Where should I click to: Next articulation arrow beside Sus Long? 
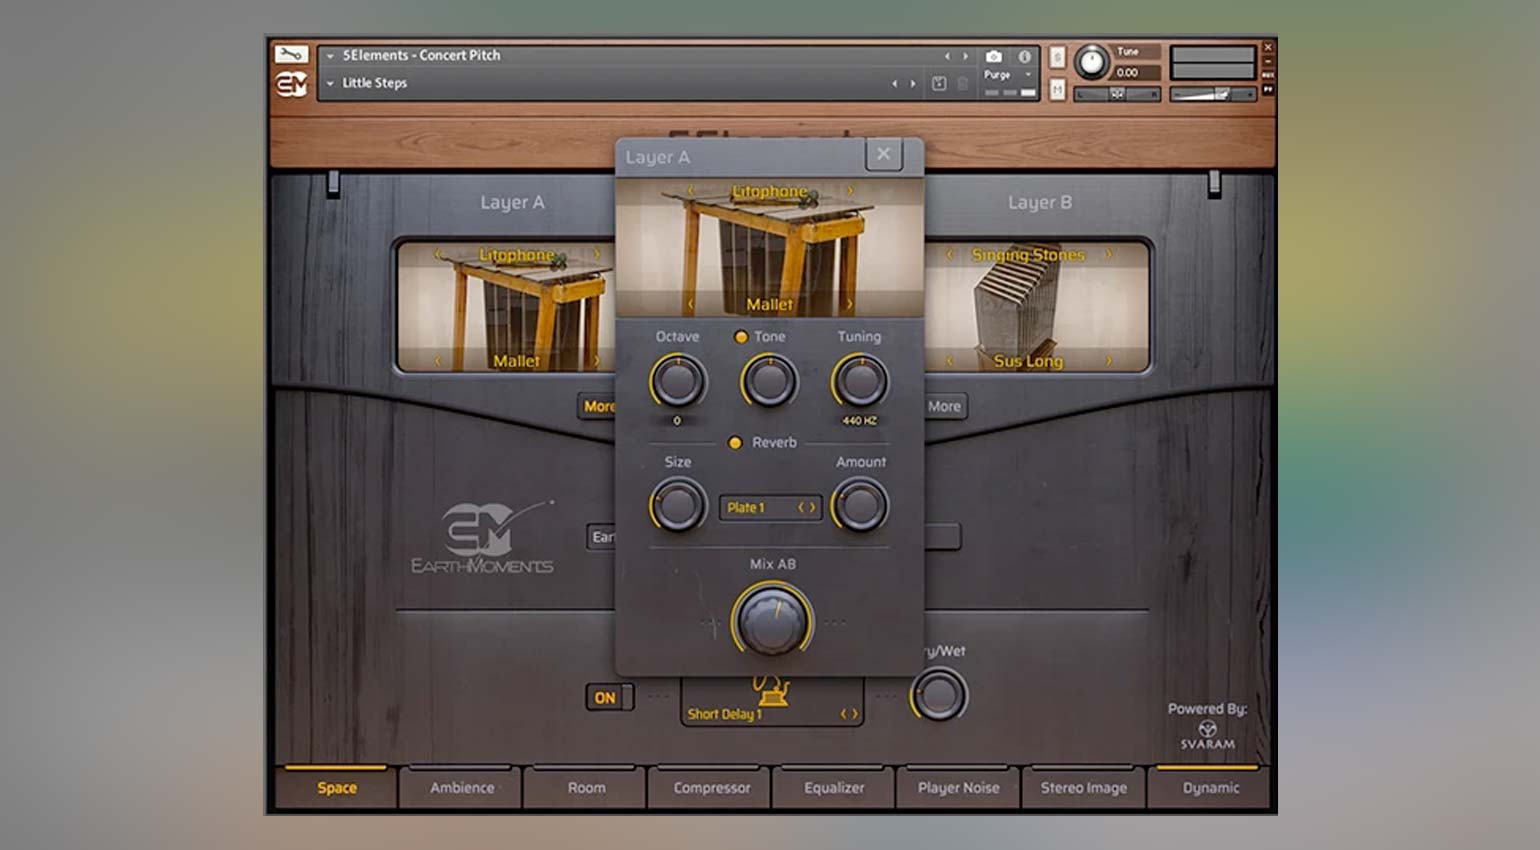1108,361
